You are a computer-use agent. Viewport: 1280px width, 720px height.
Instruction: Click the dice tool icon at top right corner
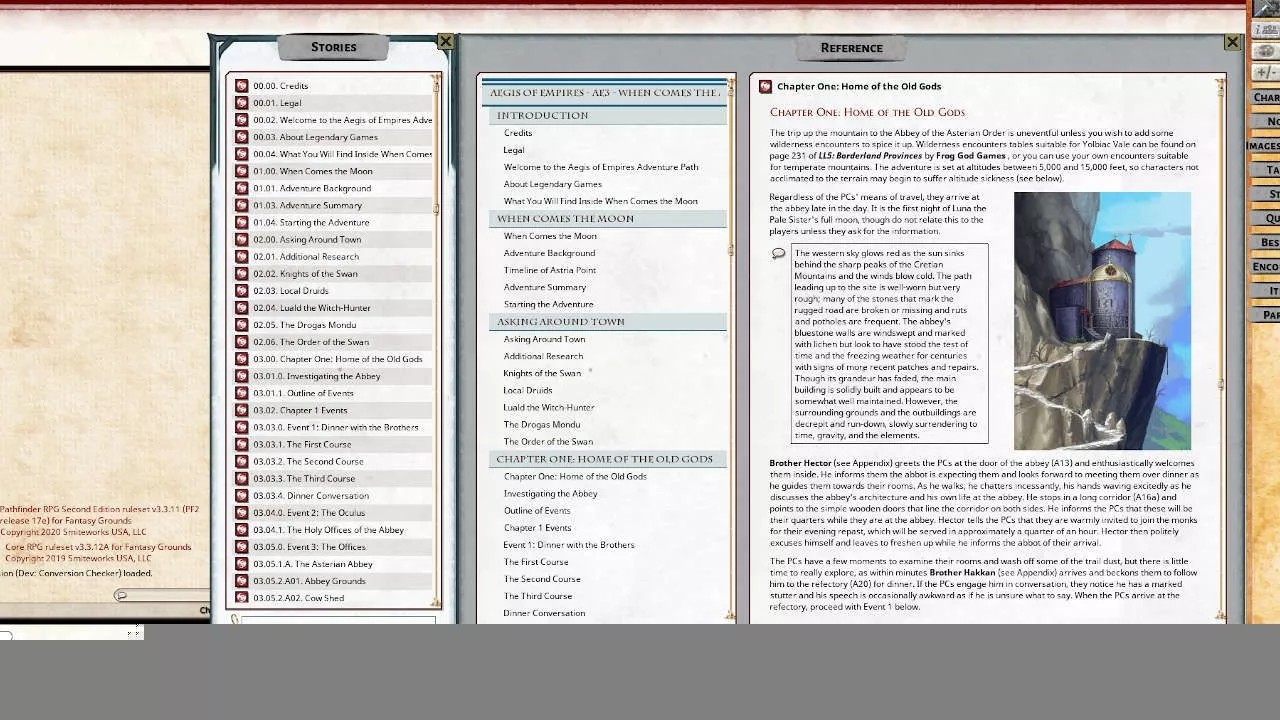point(1265,8)
